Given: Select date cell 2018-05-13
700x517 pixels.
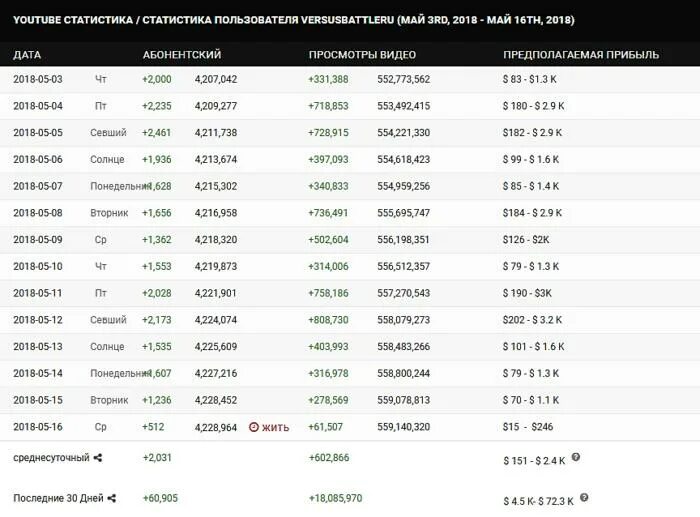Looking at the screenshot, I should point(38,346).
